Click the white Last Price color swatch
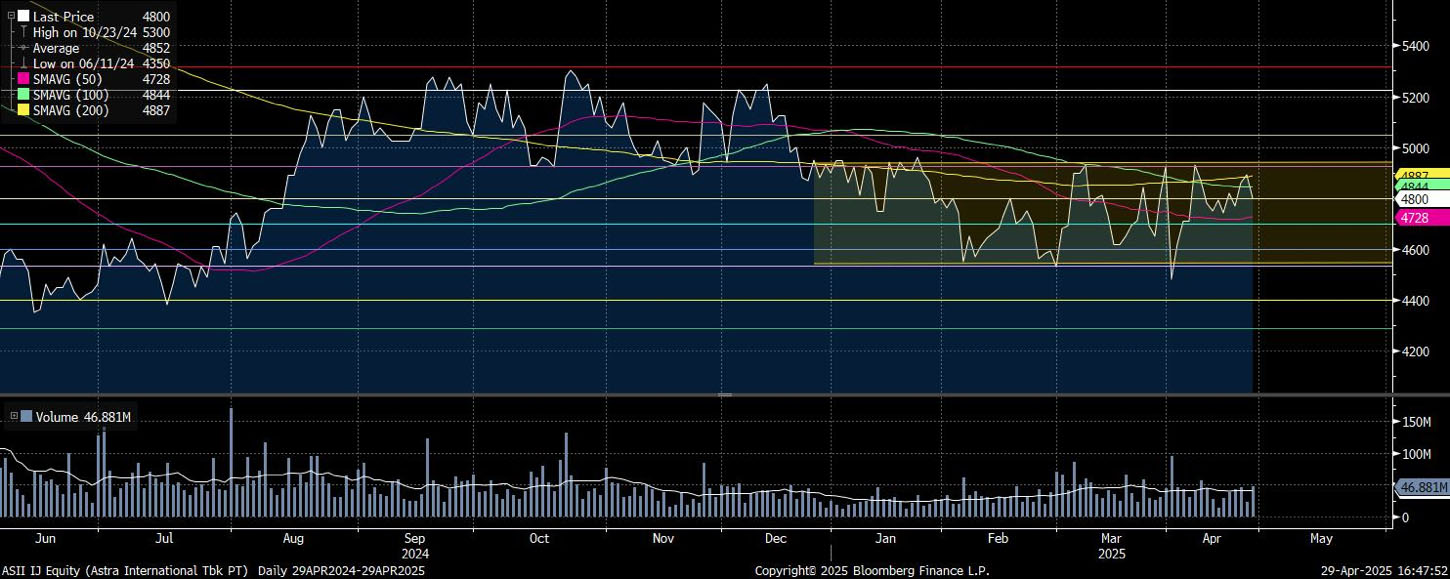Image resolution: width=1450 pixels, height=579 pixels. (x=24, y=17)
